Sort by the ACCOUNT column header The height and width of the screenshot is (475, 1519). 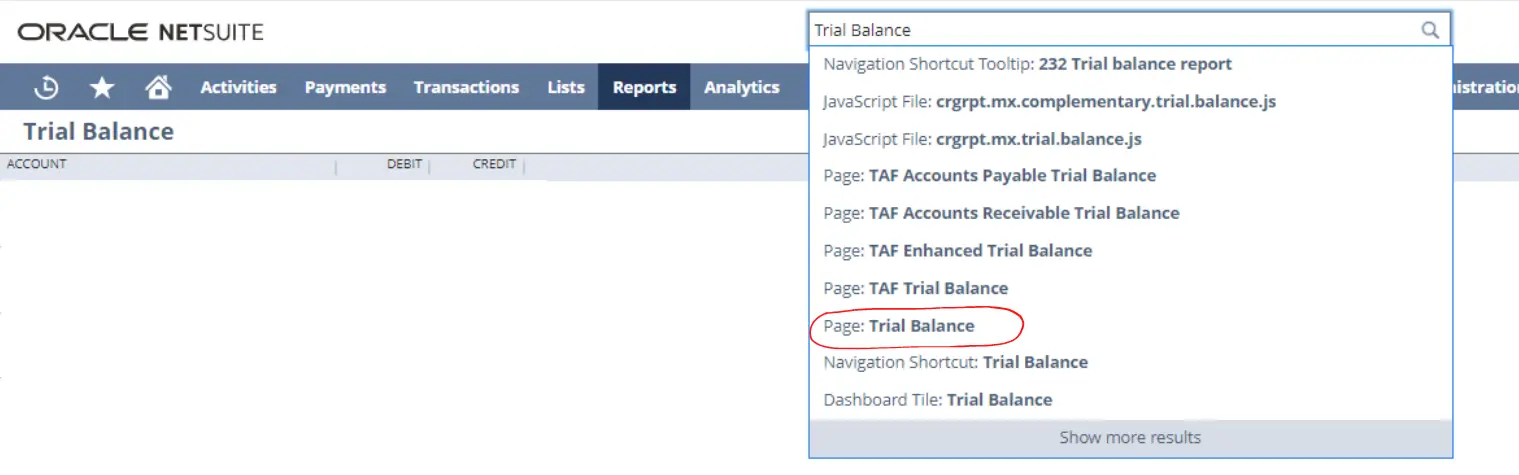coord(37,165)
